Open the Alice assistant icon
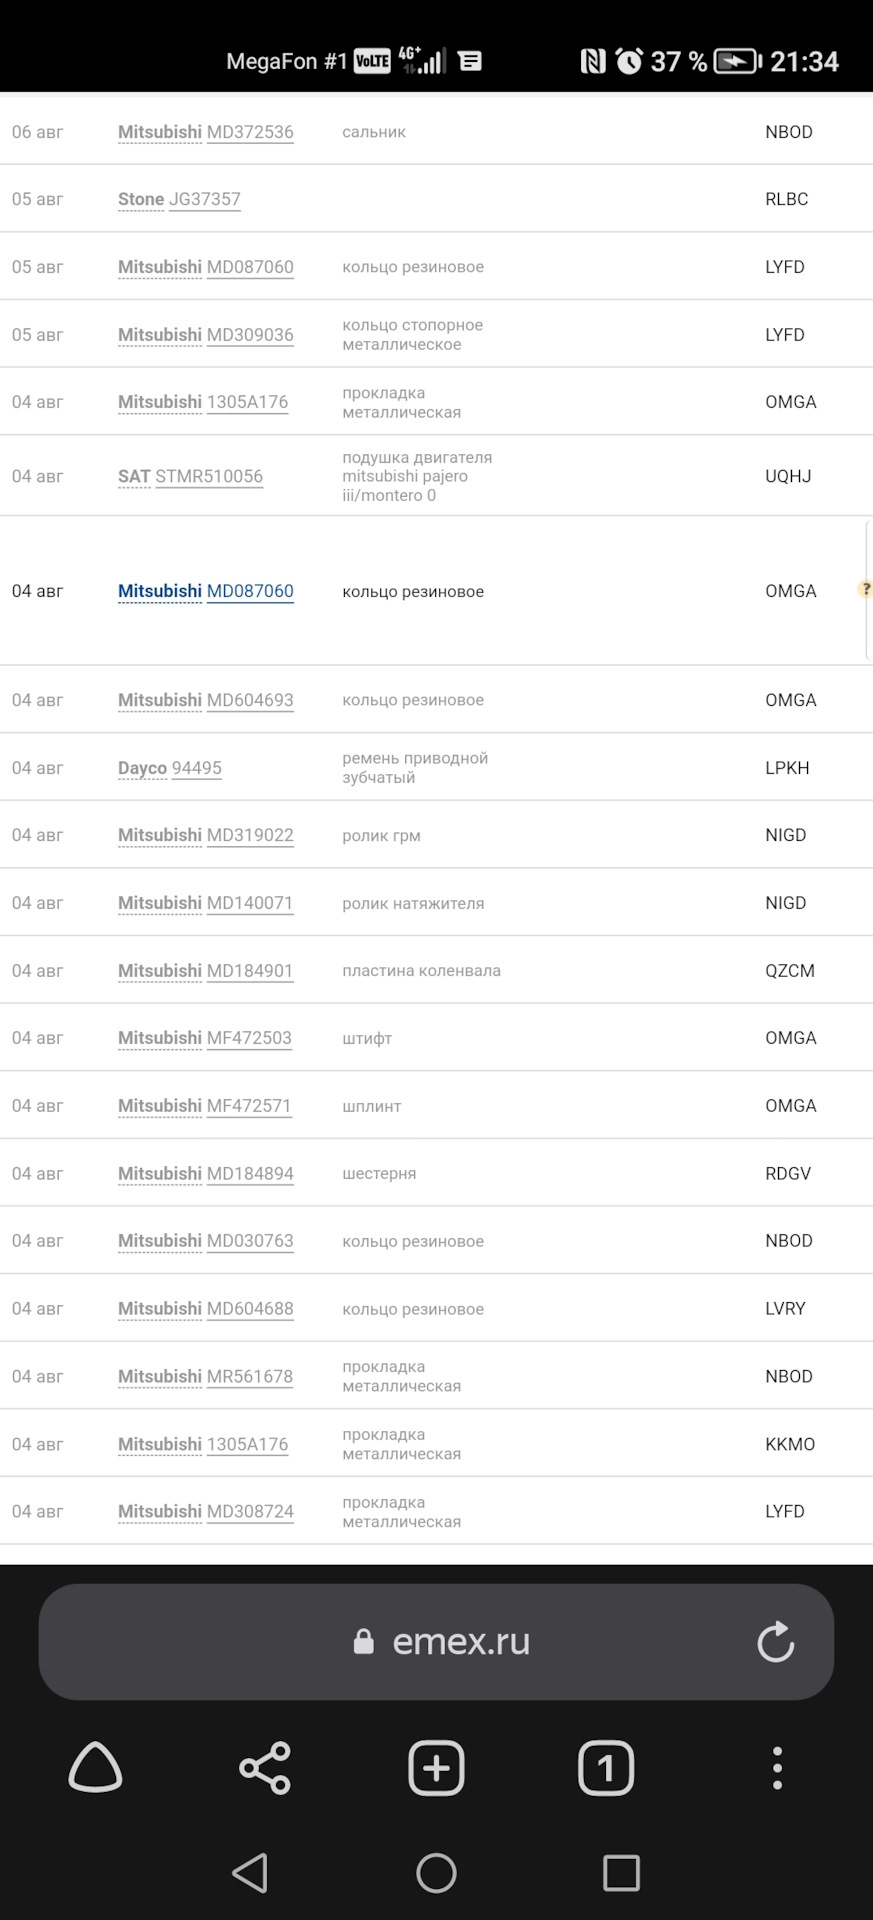This screenshot has height=1920, width=873. coord(95,1768)
